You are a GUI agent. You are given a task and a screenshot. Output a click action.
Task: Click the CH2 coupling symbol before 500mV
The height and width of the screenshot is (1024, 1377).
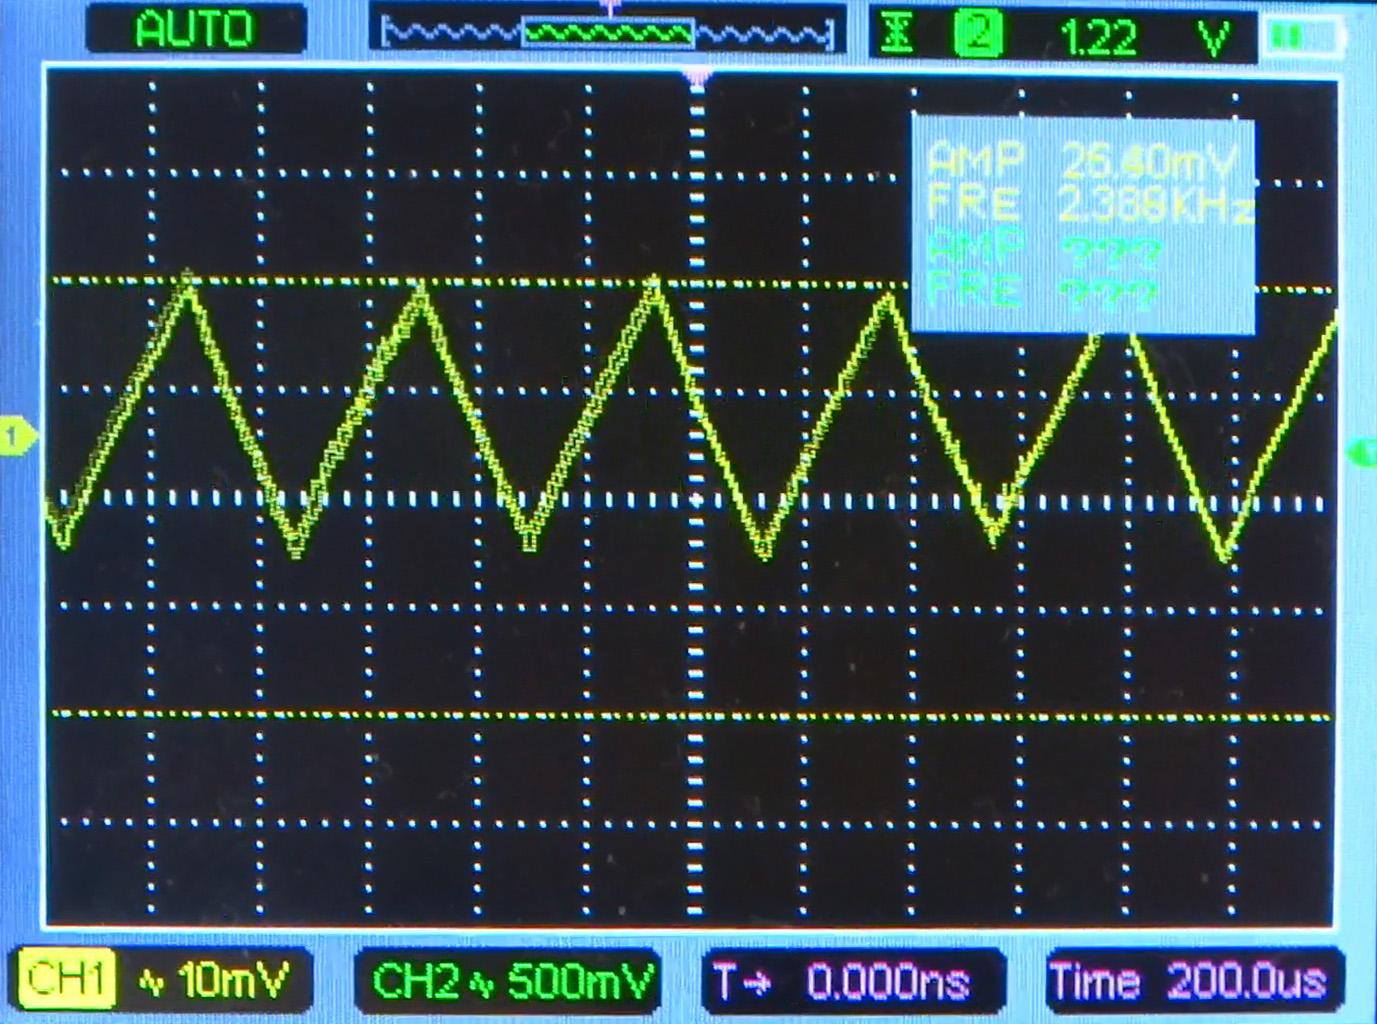pos(484,984)
